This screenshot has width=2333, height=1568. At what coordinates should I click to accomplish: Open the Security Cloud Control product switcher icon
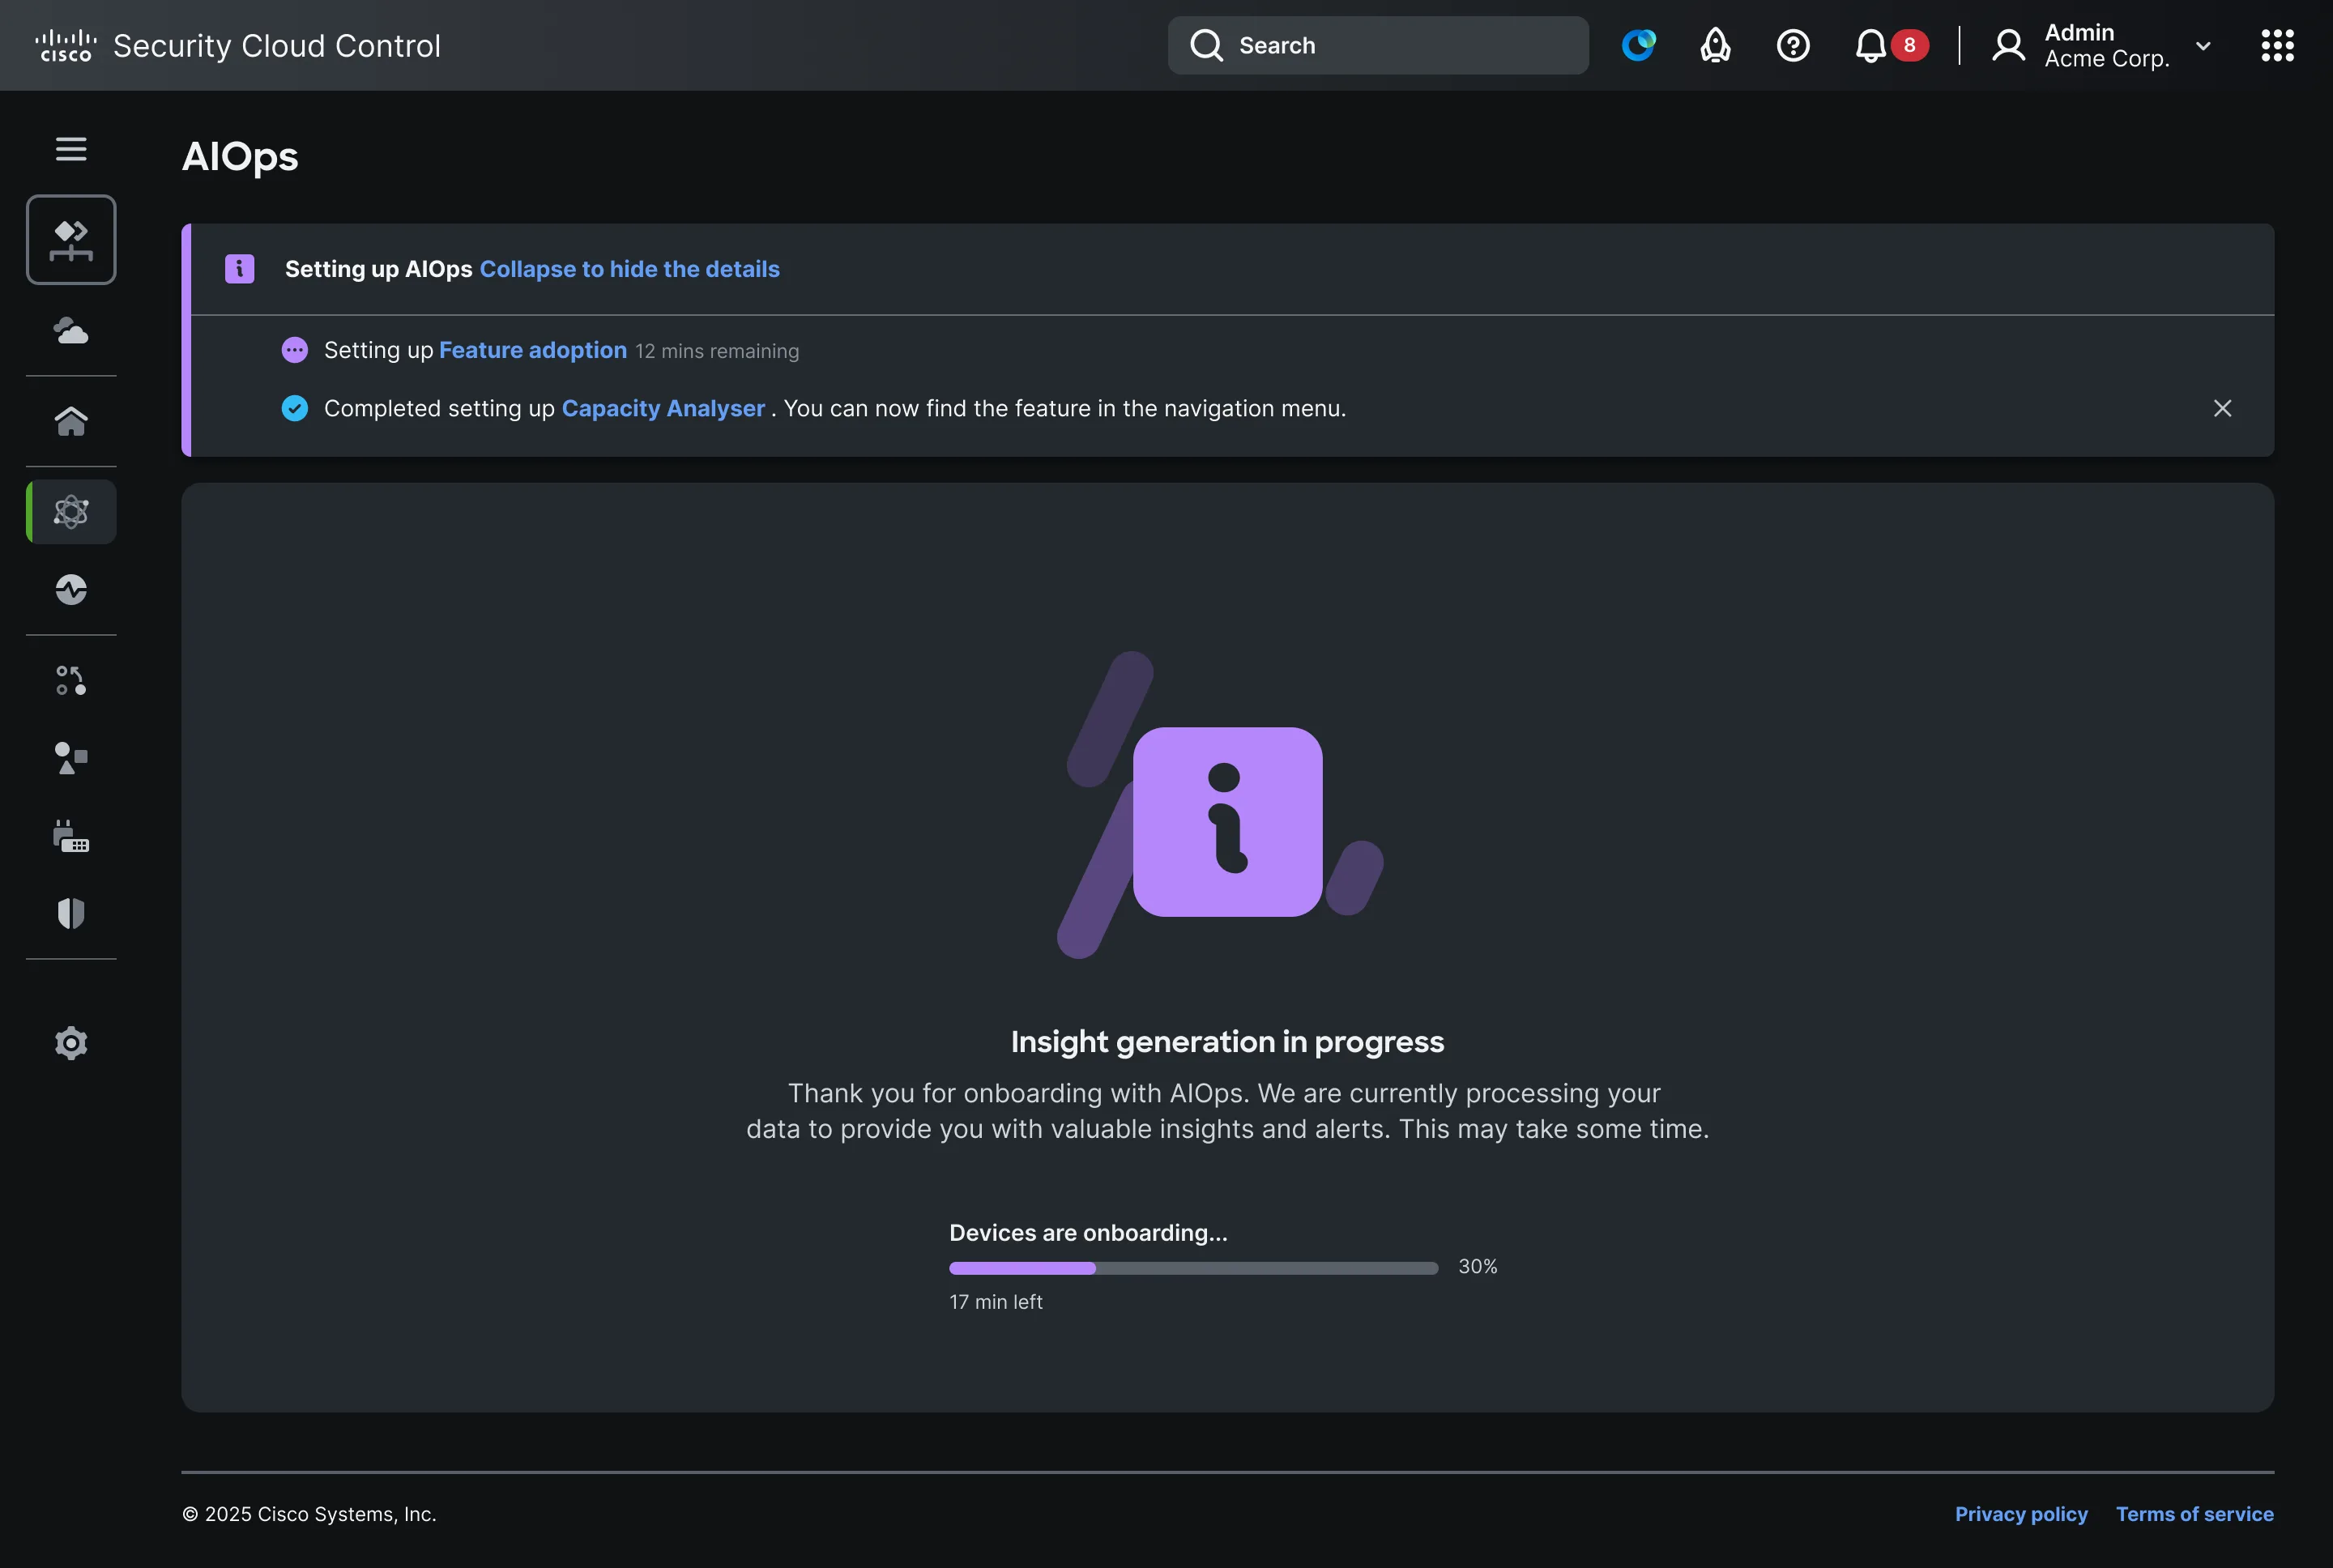click(x=71, y=240)
